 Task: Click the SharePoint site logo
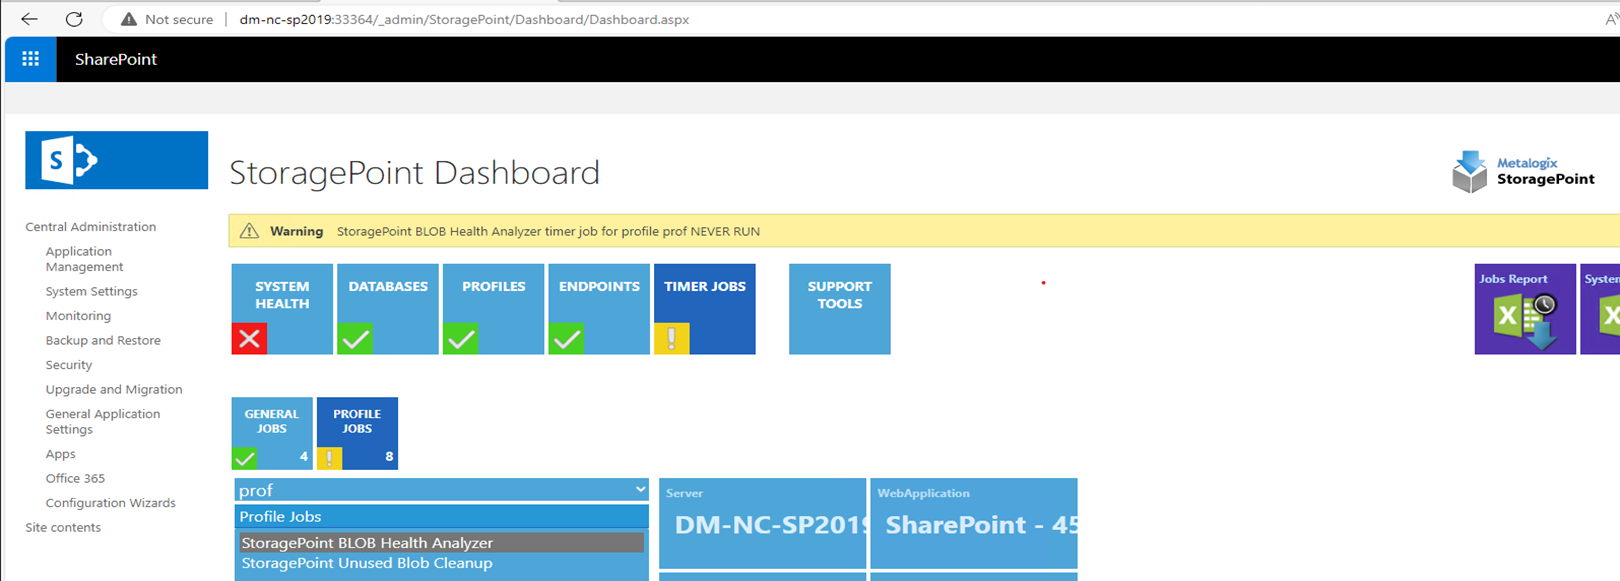pyautogui.click(x=117, y=160)
